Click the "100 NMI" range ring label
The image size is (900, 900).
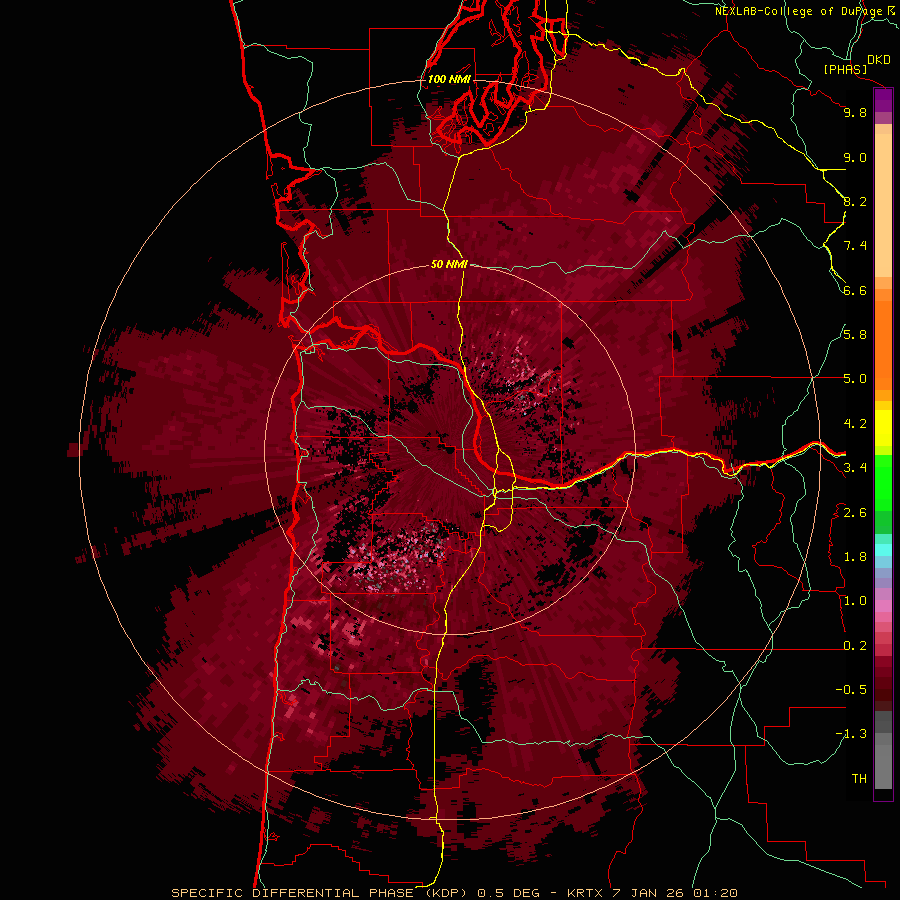tap(449, 79)
